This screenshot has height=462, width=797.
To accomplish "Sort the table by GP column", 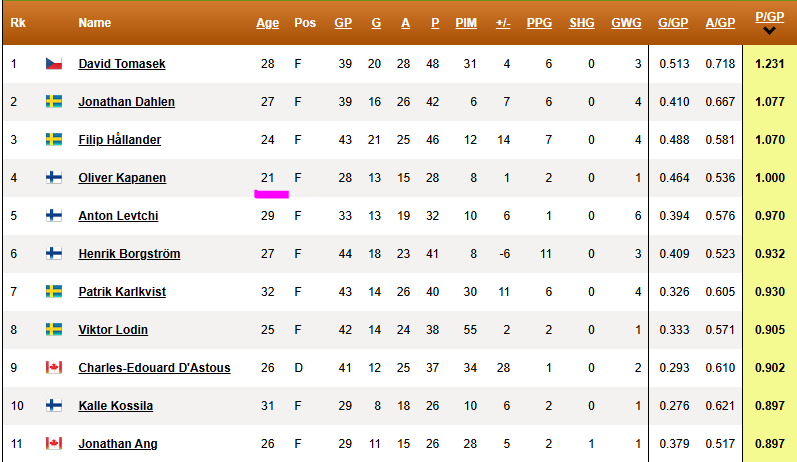I will pyautogui.click(x=343, y=23).
